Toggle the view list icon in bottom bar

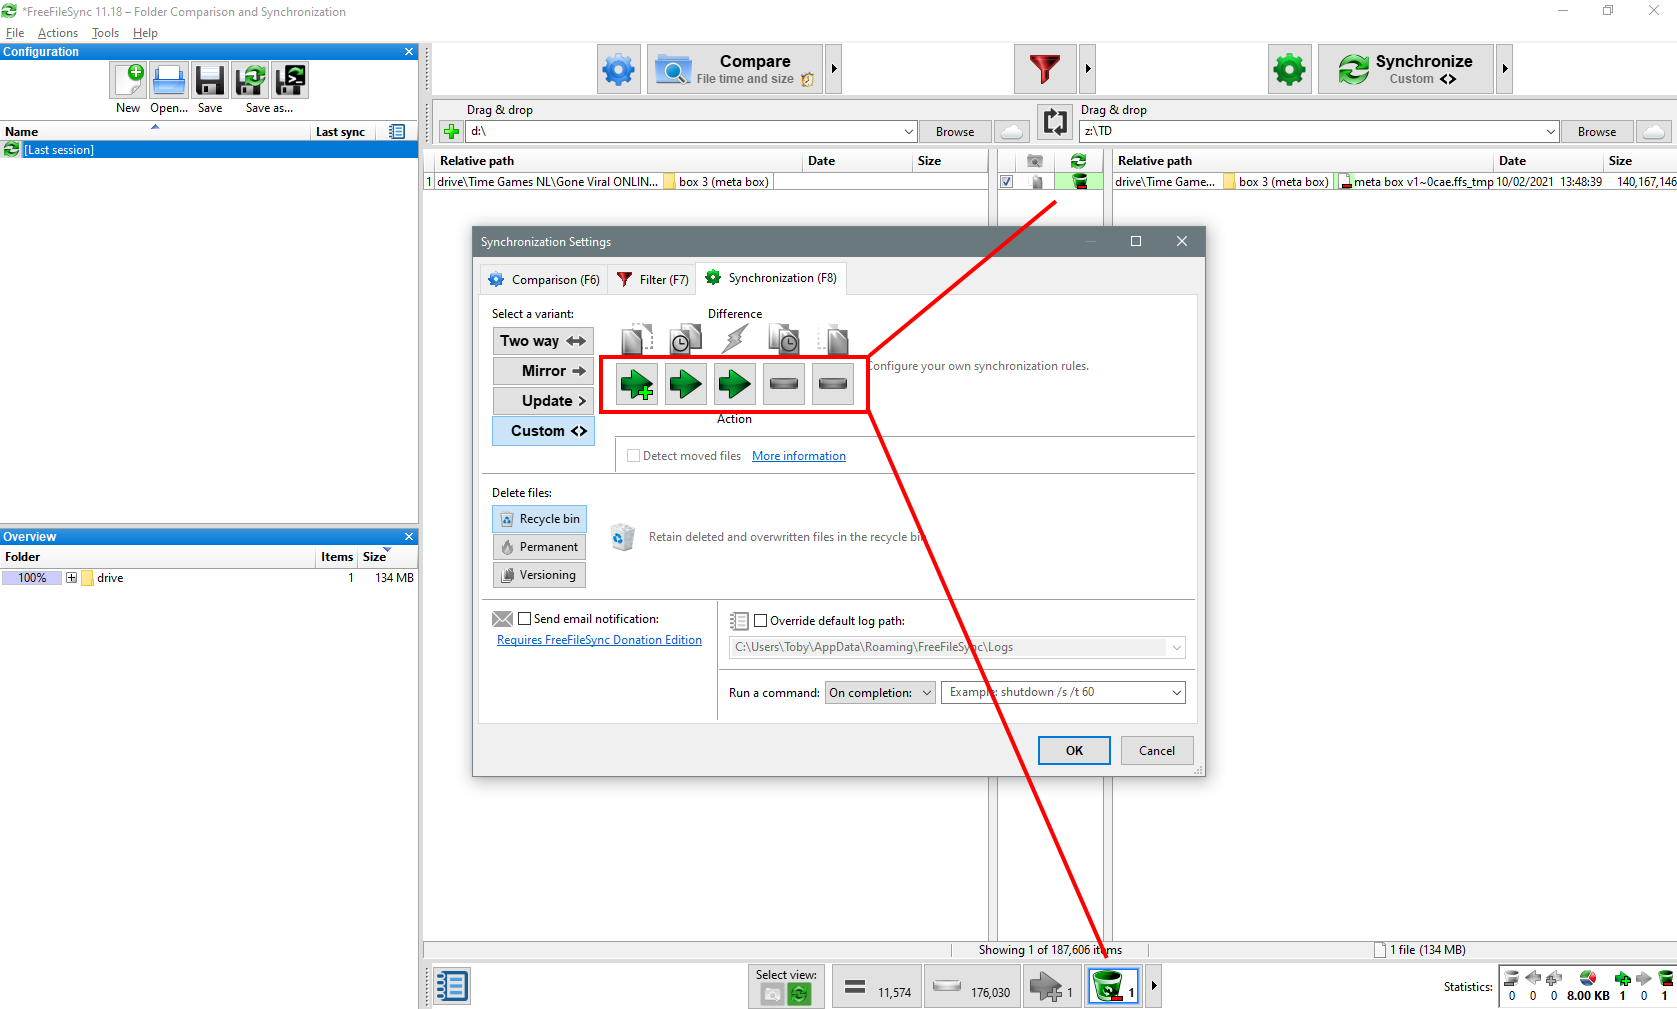pos(451,987)
